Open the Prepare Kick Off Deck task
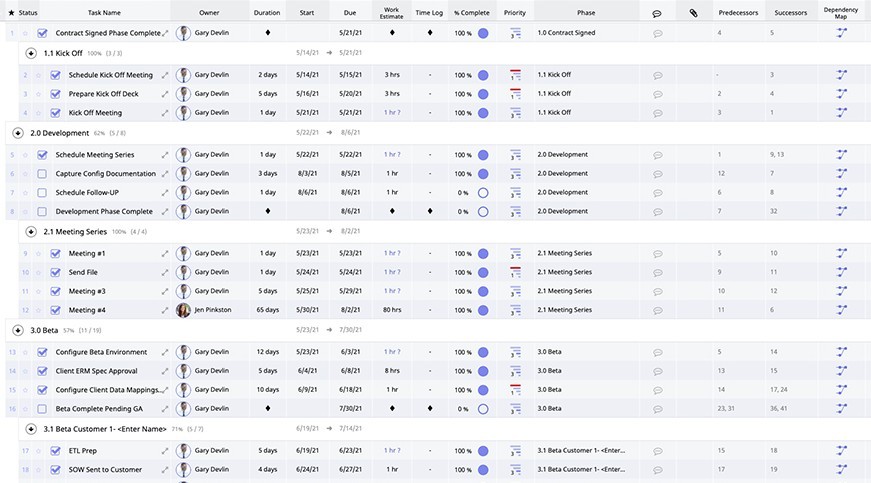 tap(103, 94)
